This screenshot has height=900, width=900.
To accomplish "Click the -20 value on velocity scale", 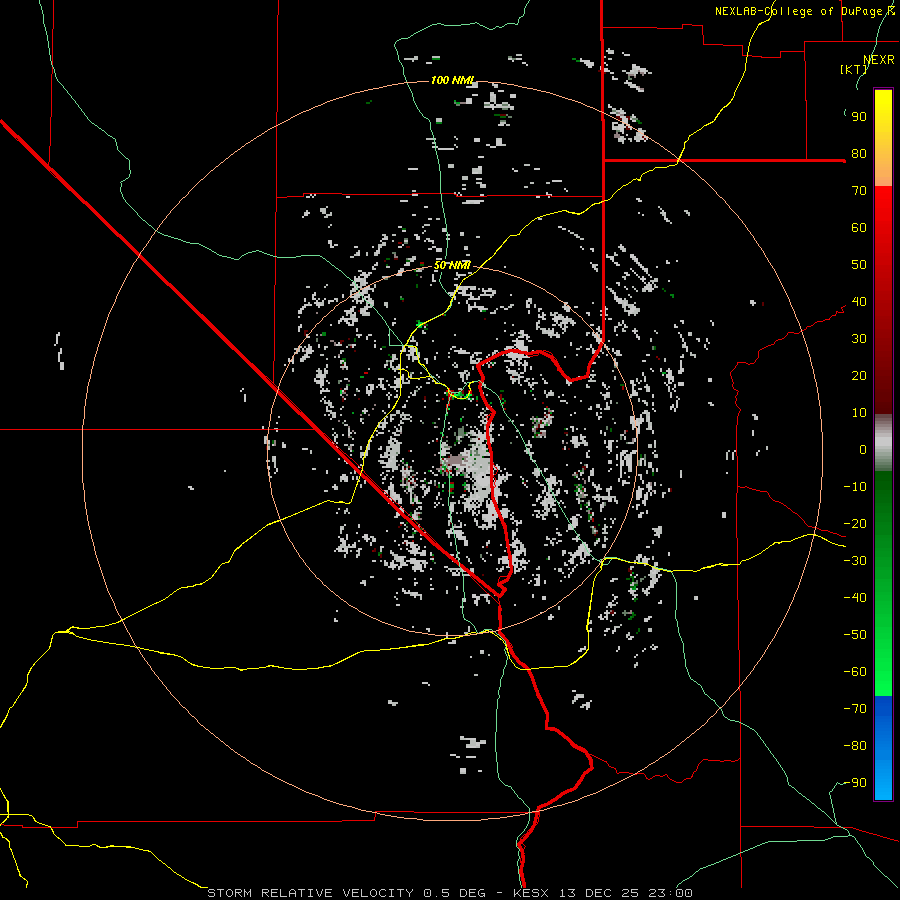I will pos(855,524).
